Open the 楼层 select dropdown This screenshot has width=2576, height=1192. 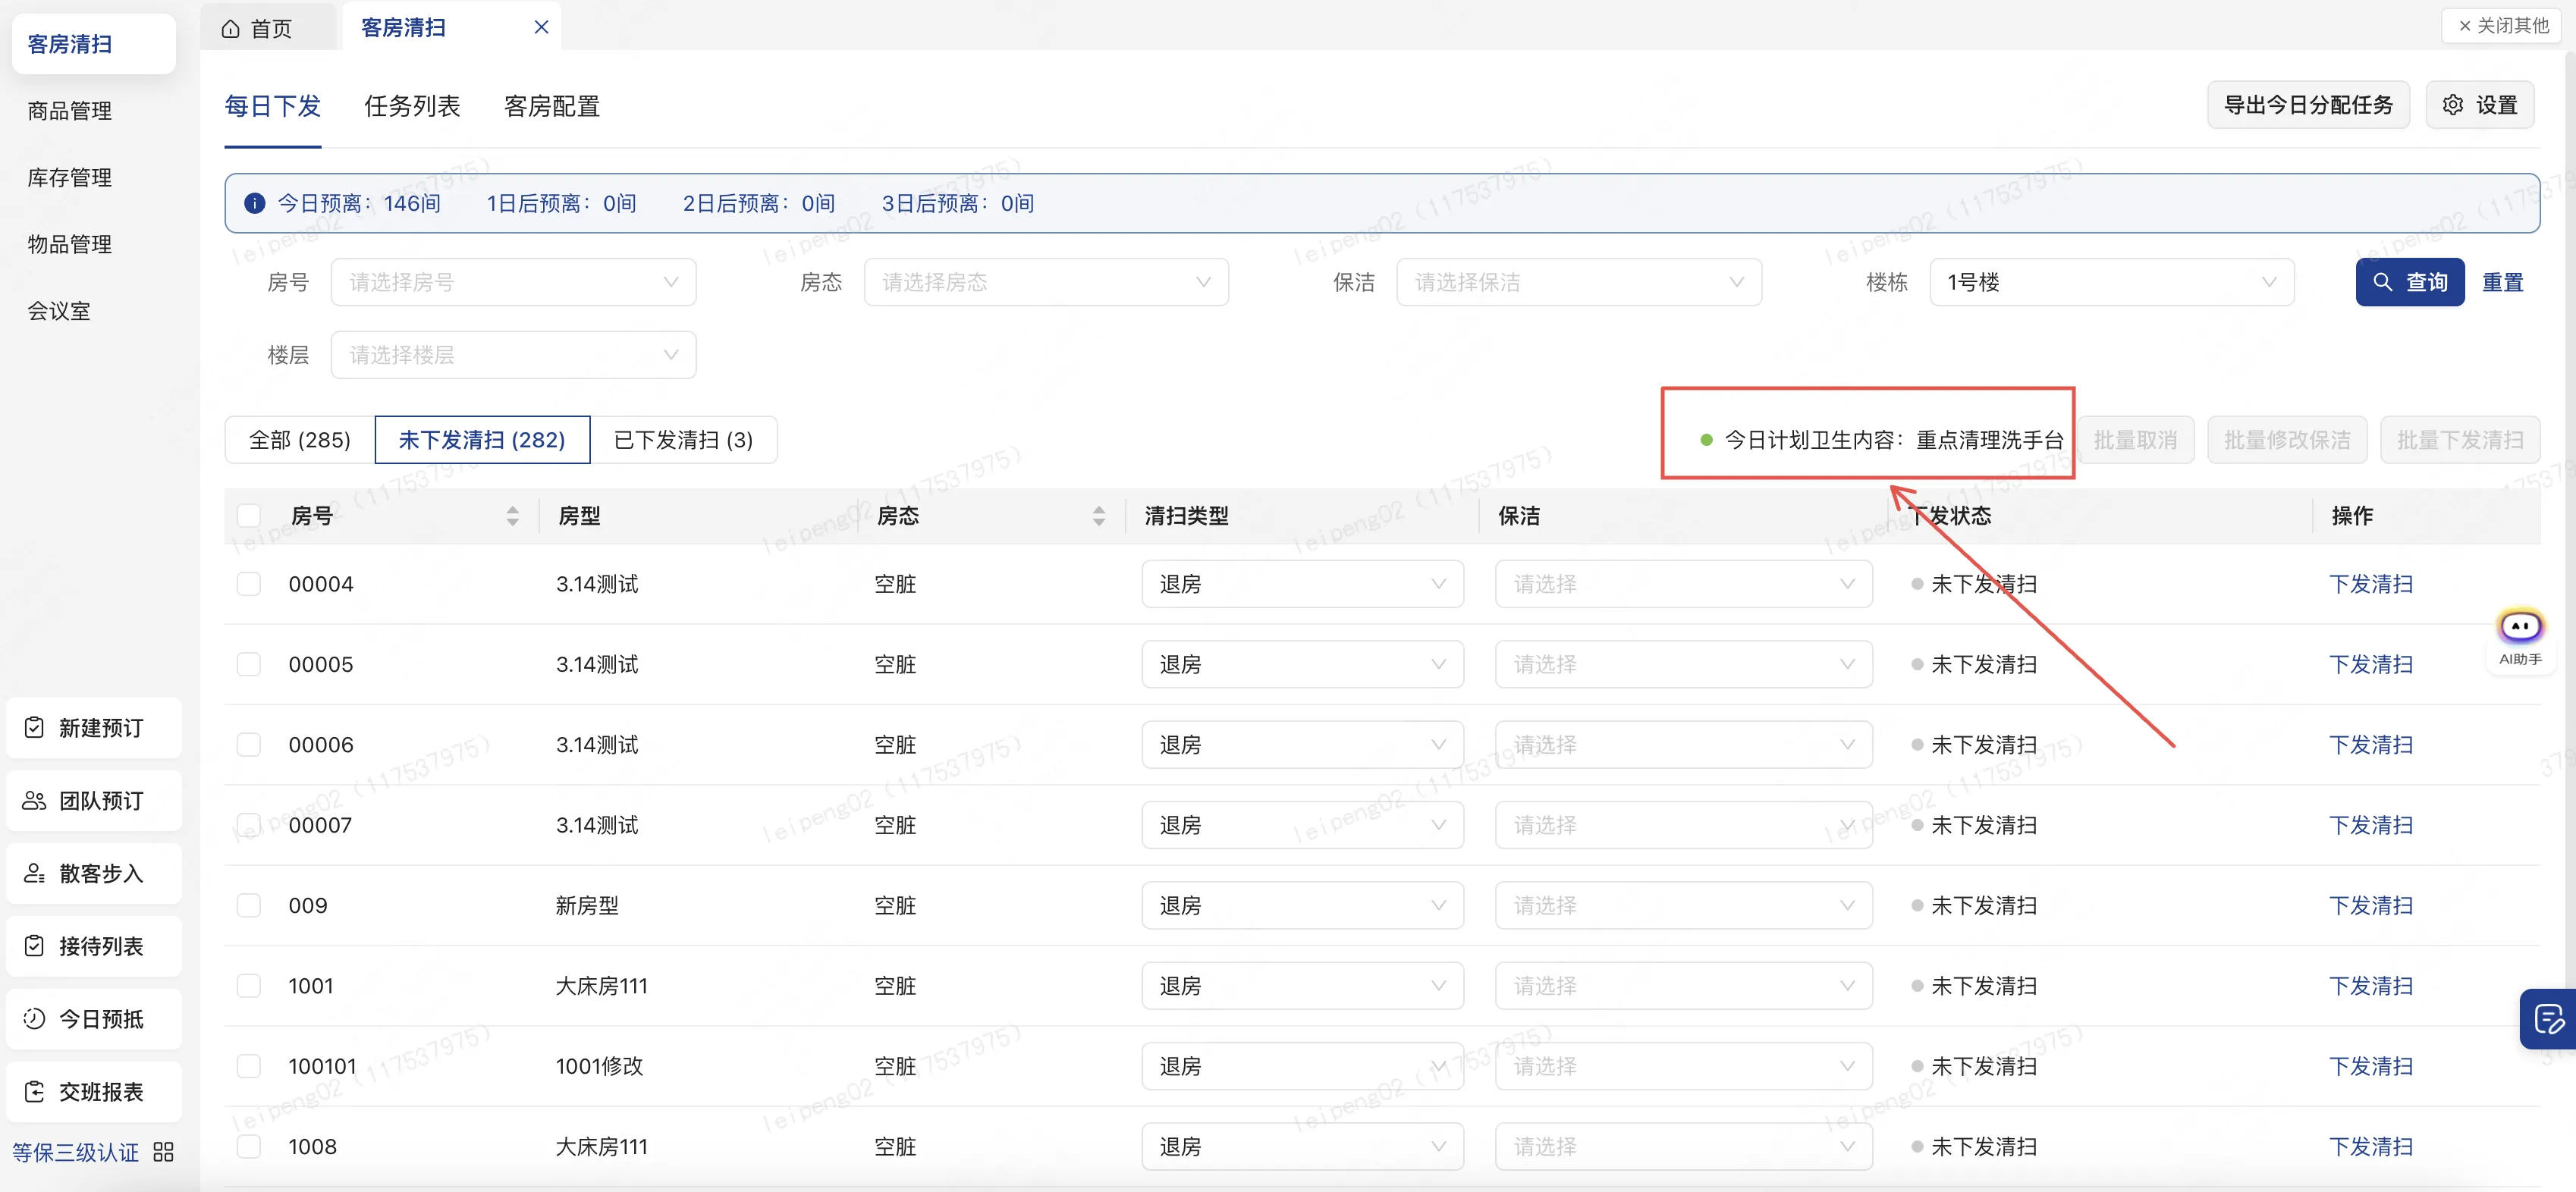point(513,355)
